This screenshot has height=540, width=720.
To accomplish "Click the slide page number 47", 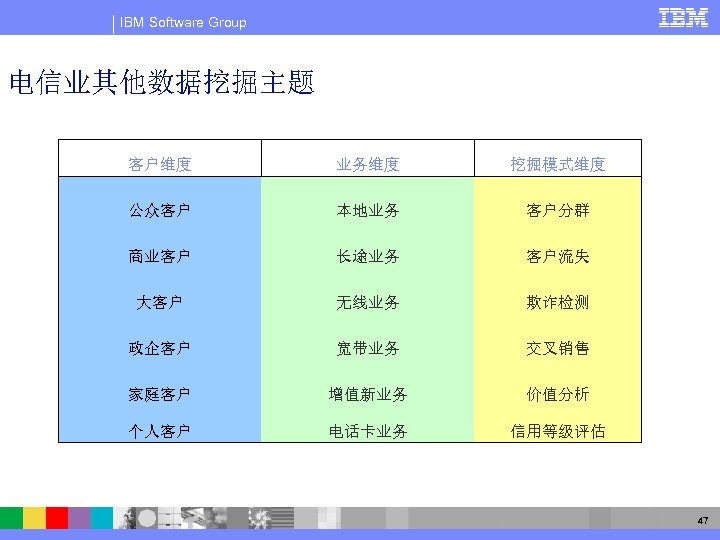I will click(x=703, y=521).
